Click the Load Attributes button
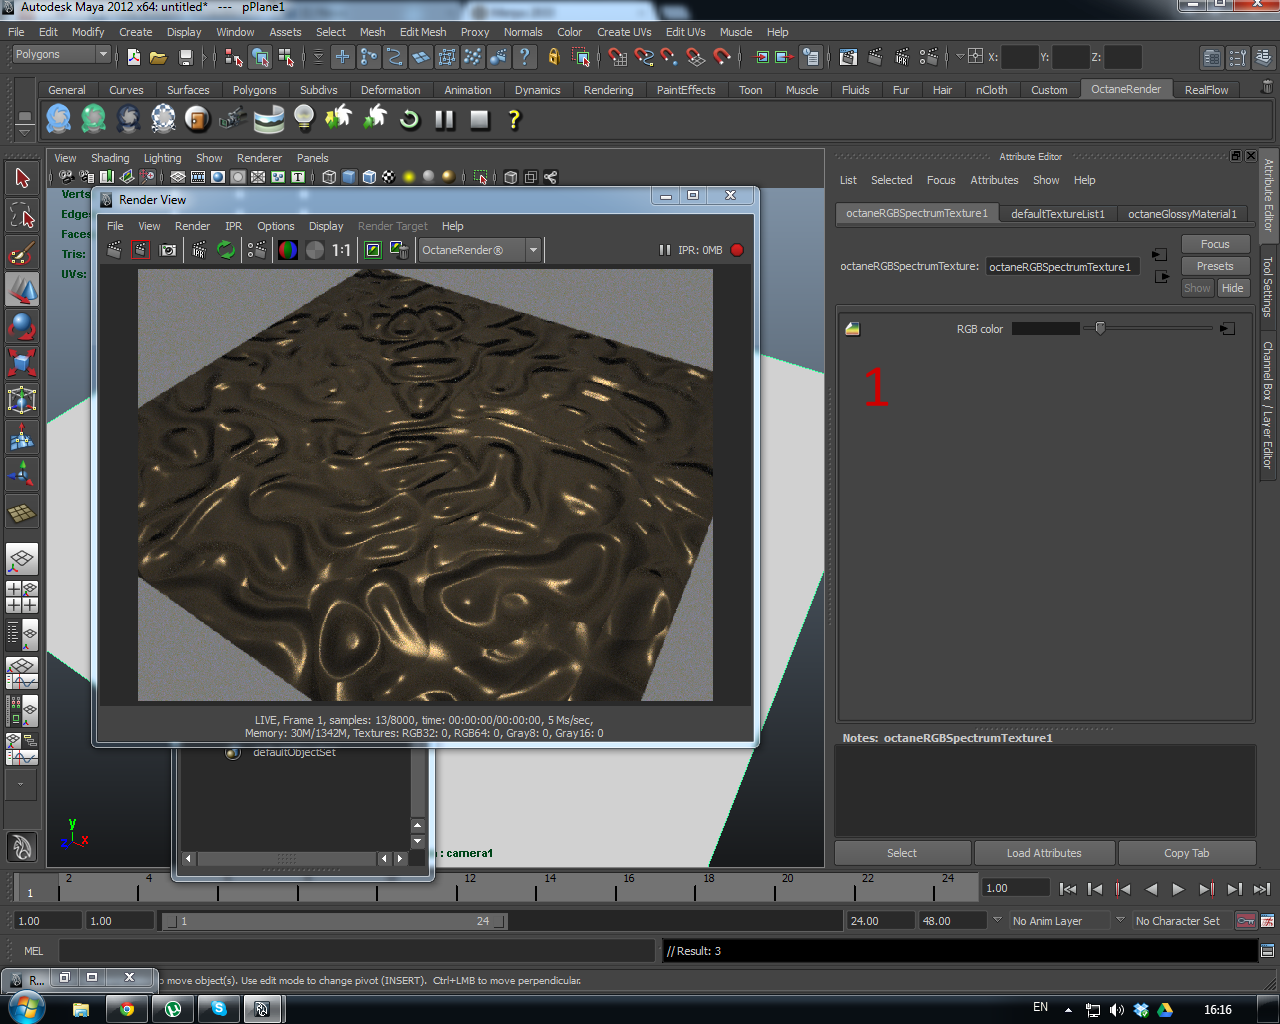The image size is (1280, 1024). point(1043,853)
